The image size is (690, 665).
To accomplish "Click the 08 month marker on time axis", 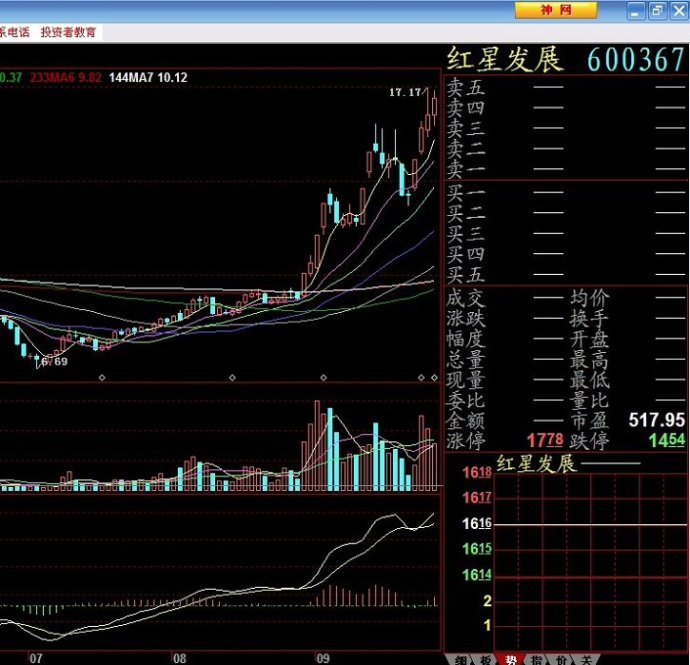I will pyautogui.click(x=179, y=658).
